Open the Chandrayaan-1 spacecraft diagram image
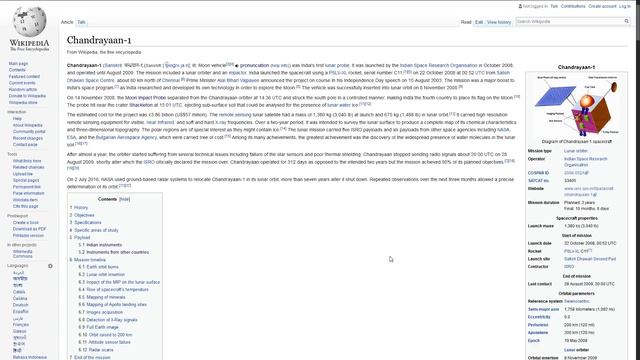 click(576, 106)
